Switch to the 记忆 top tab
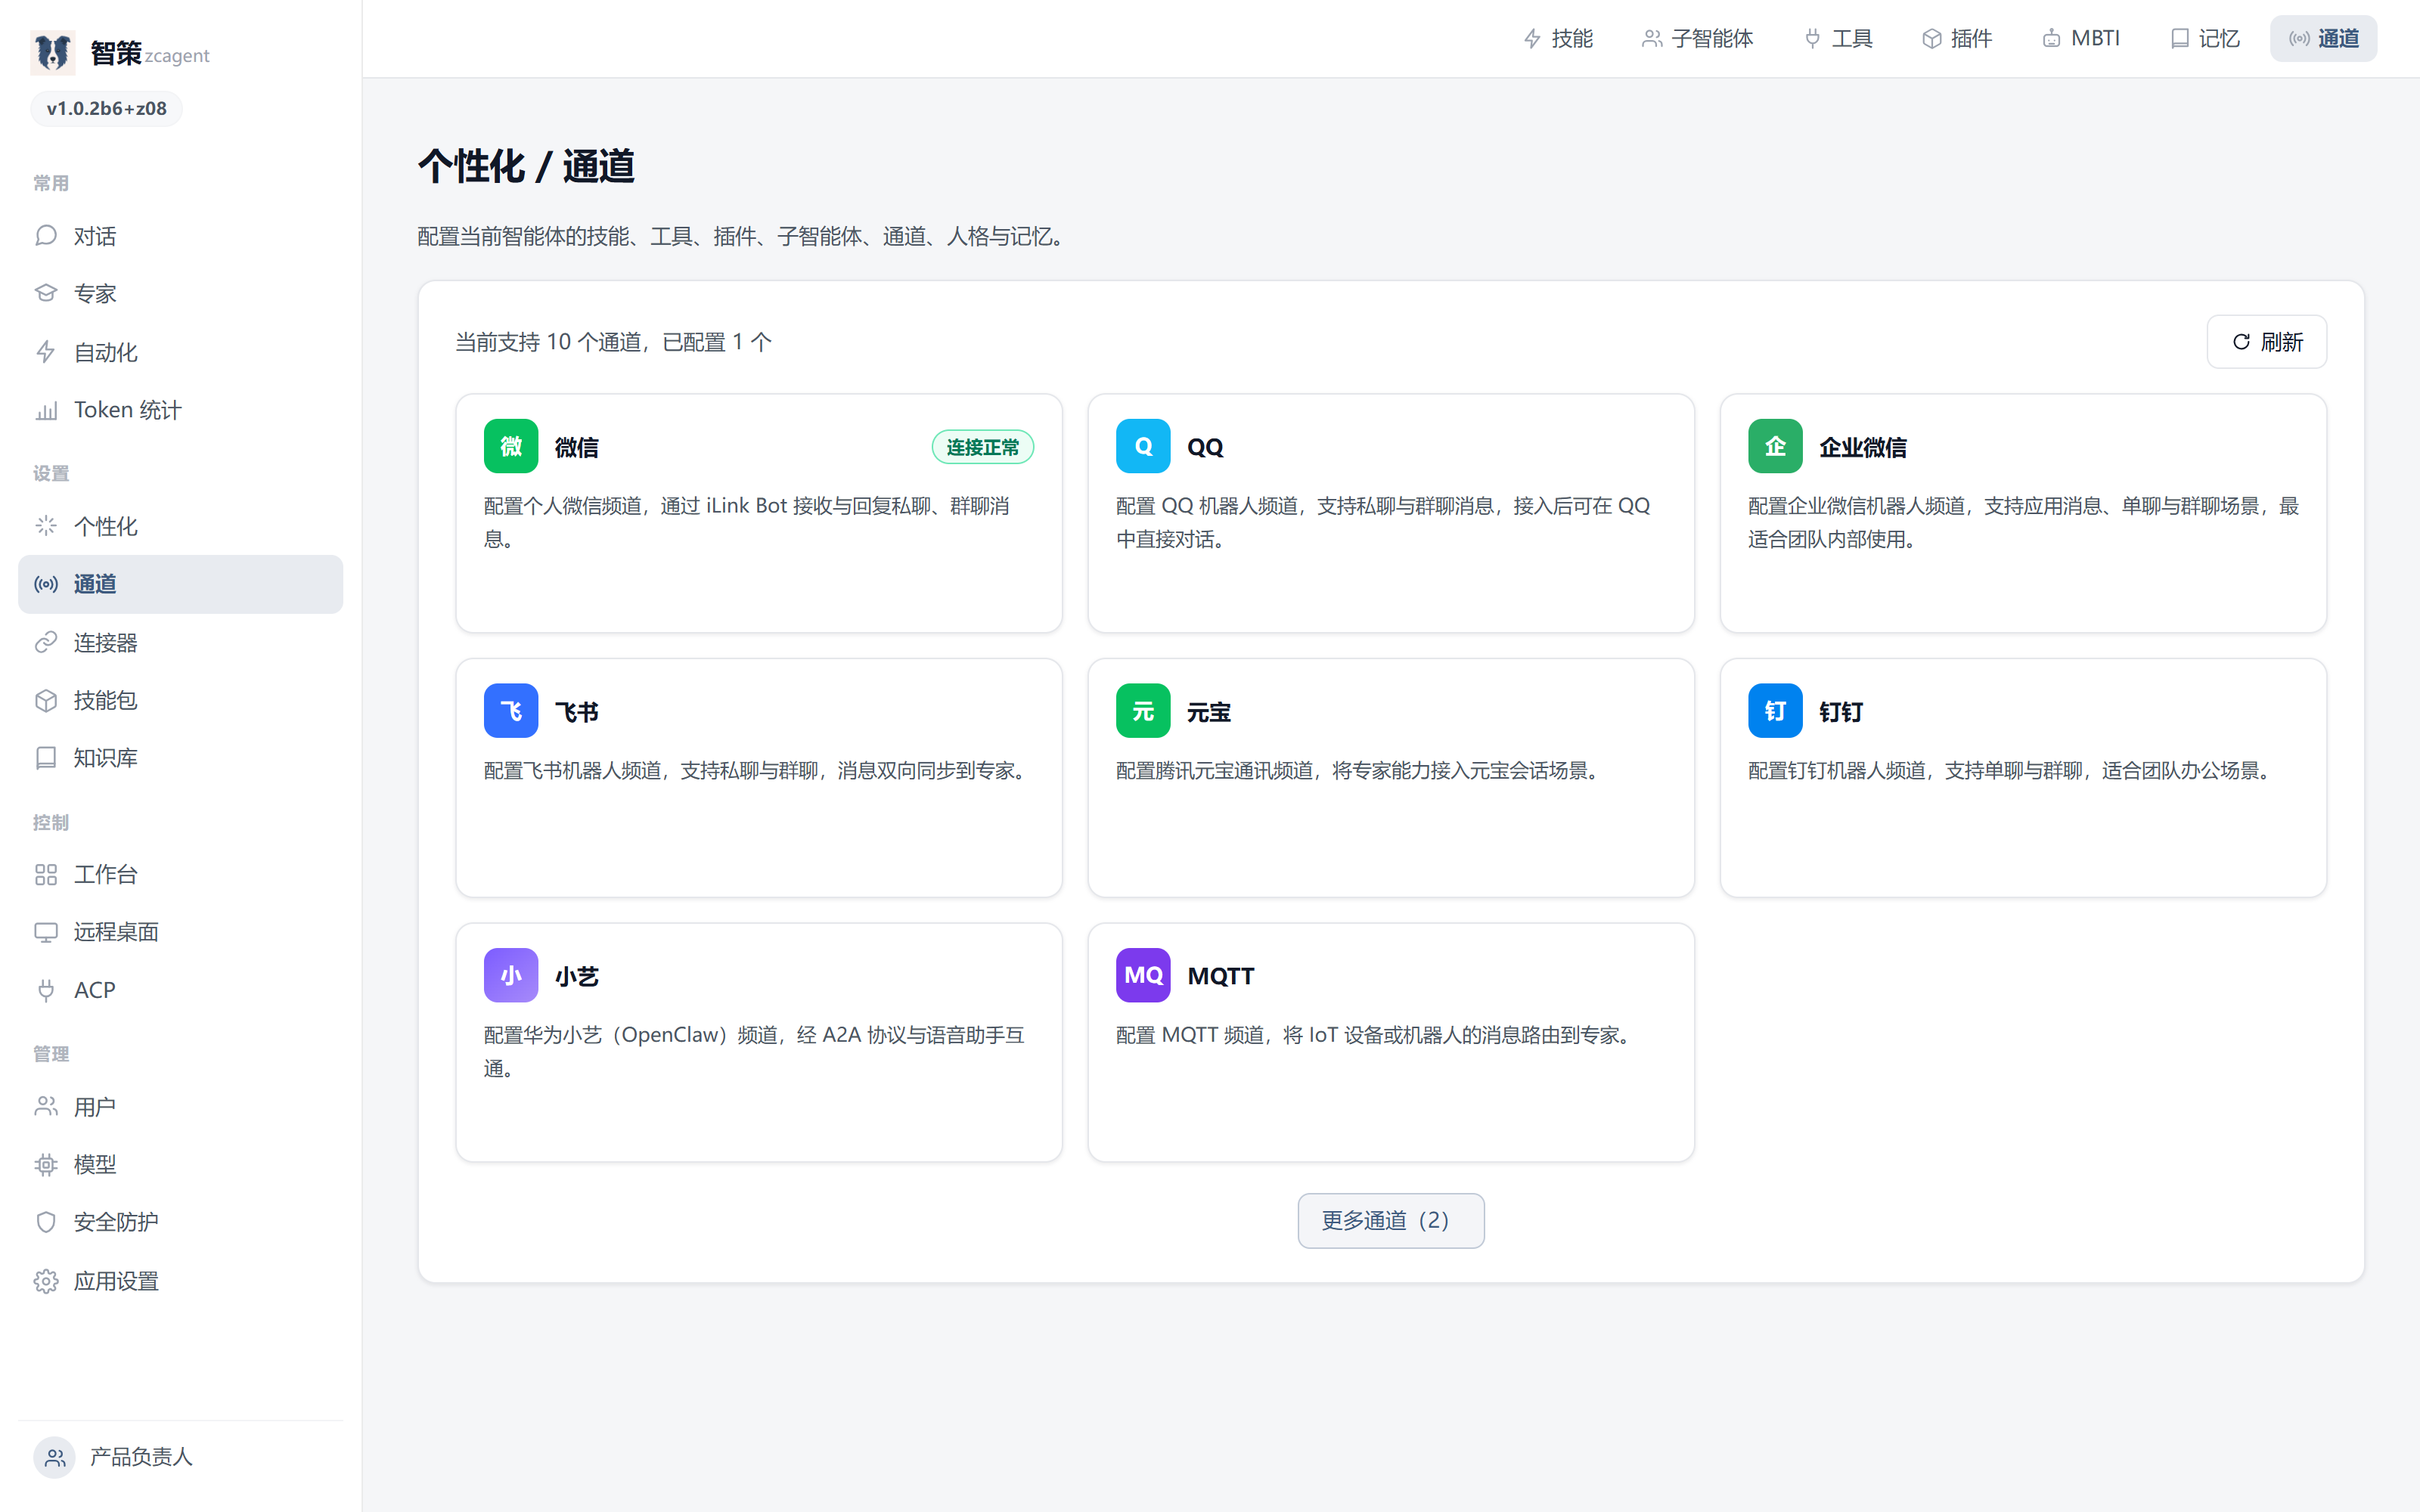This screenshot has height=1512, width=2420. (x=2205, y=38)
